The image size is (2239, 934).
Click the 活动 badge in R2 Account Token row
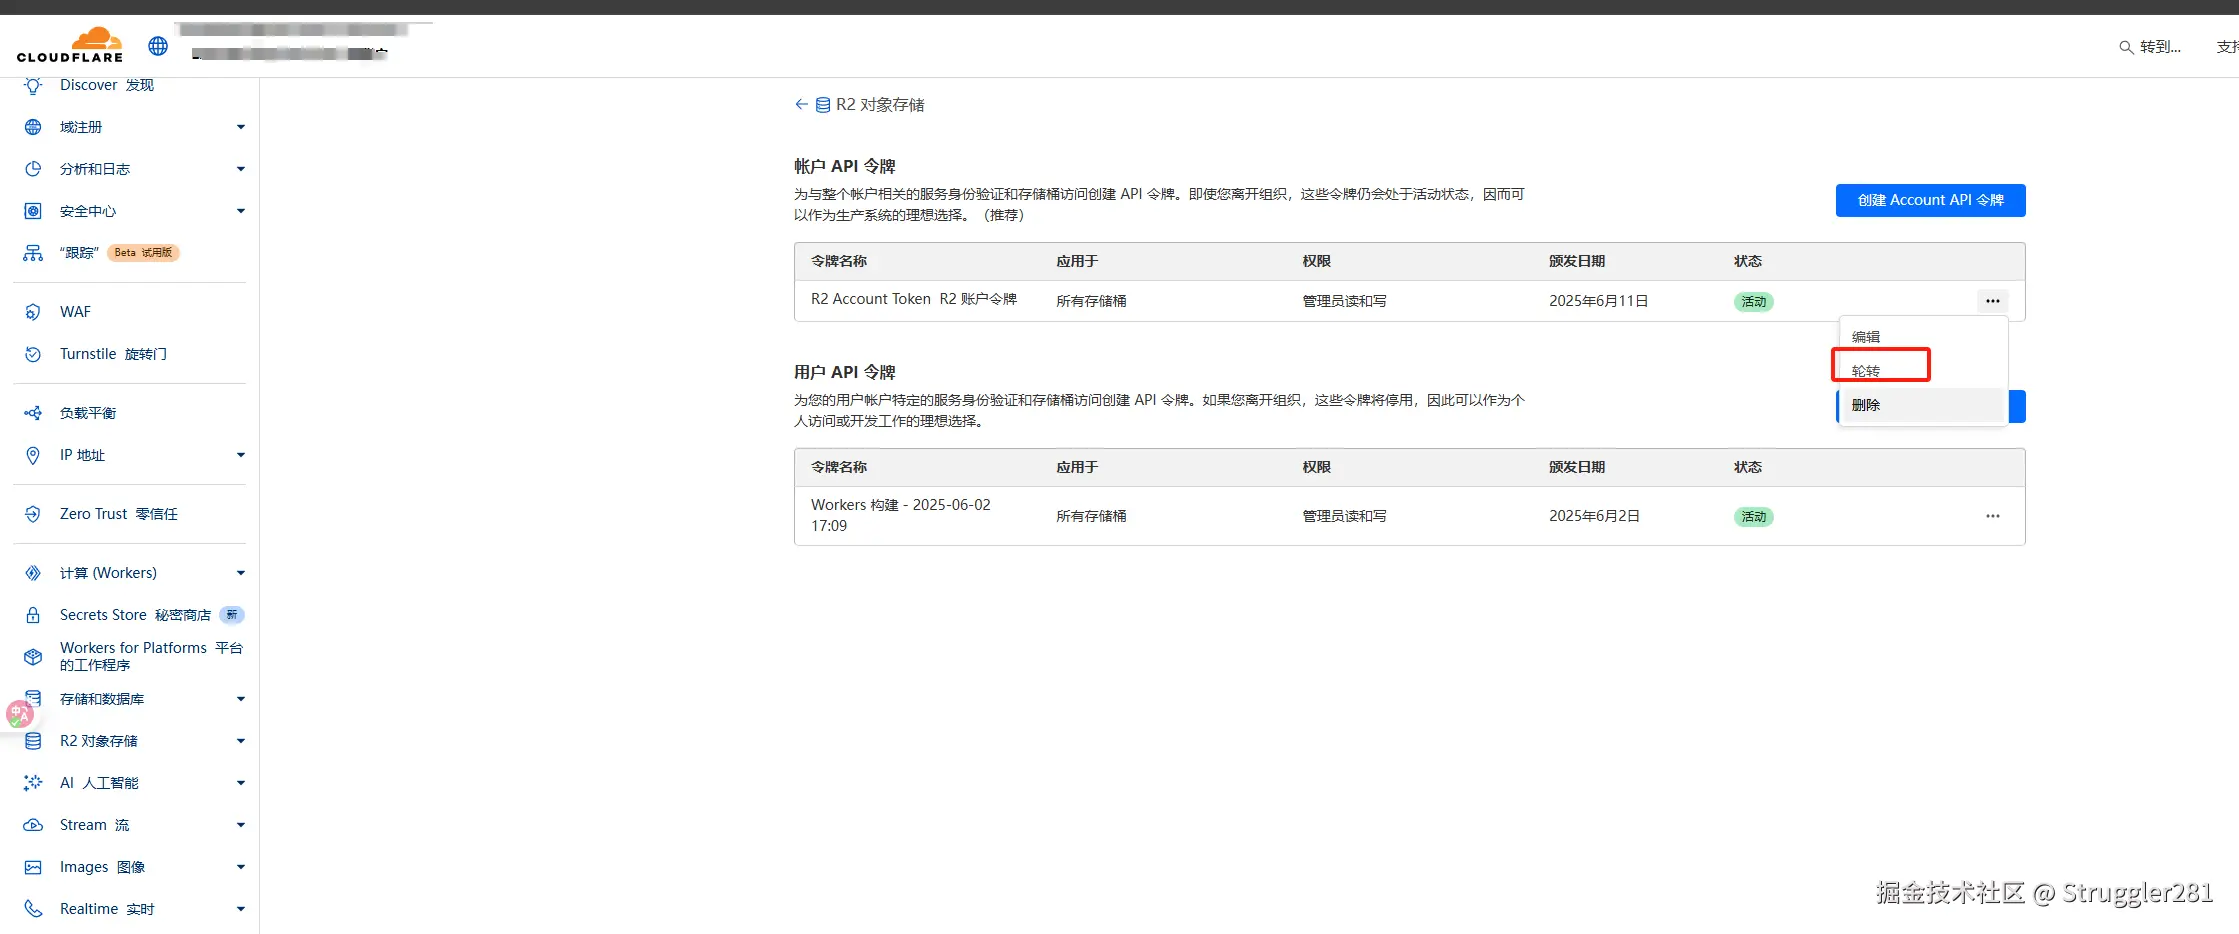pyautogui.click(x=1753, y=301)
